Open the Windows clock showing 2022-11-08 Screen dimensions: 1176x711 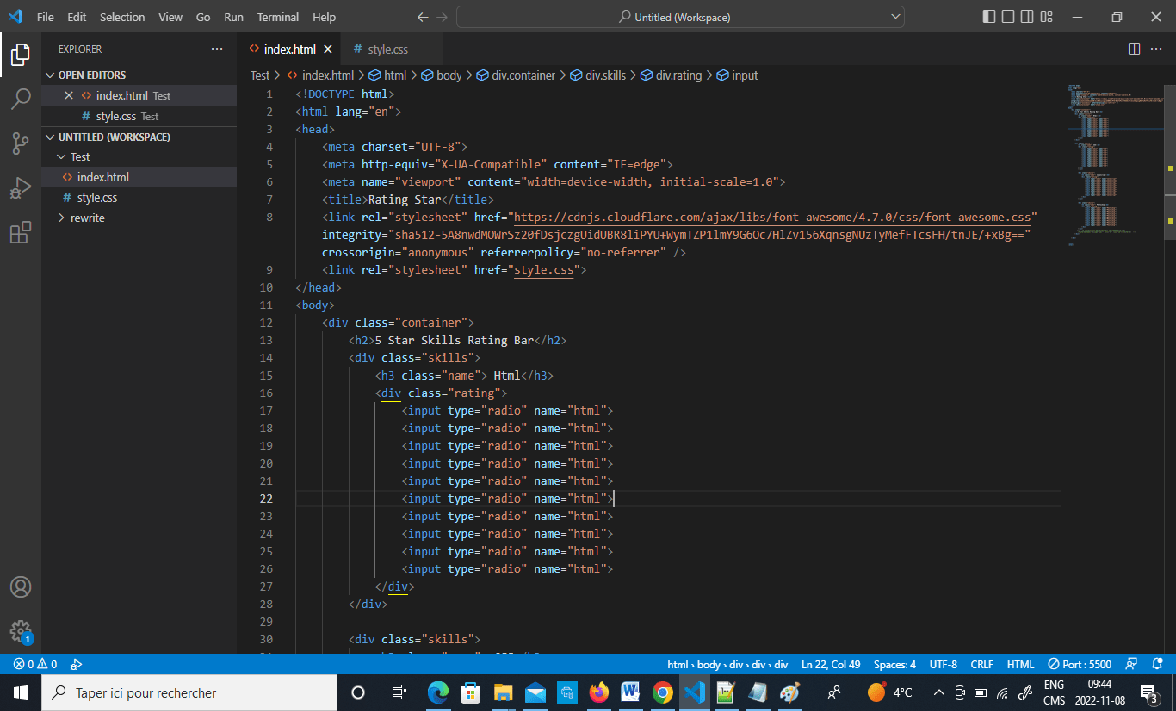click(1099, 692)
